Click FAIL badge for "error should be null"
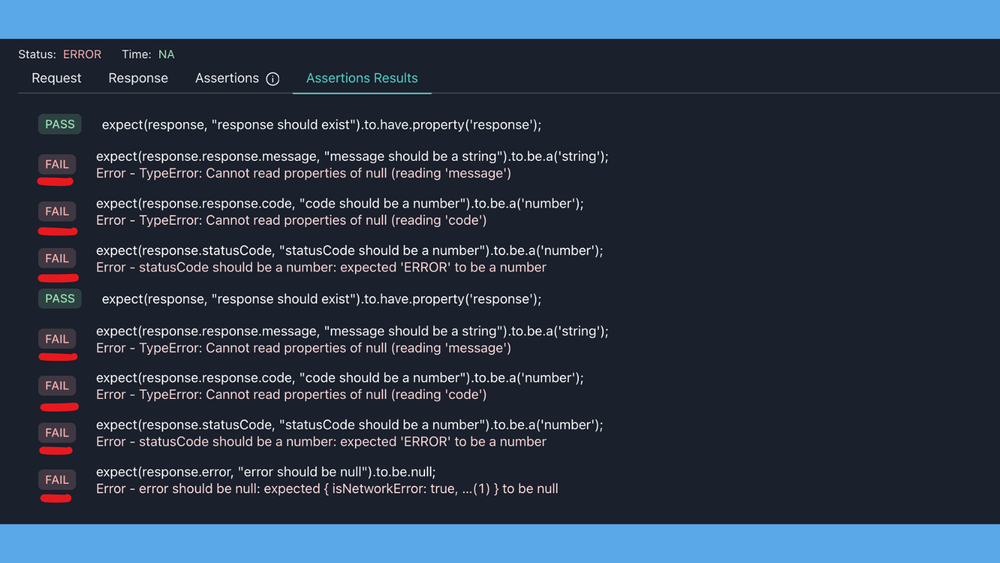Screen dimensions: 1000x563 pyautogui.click(x=57, y=480)
